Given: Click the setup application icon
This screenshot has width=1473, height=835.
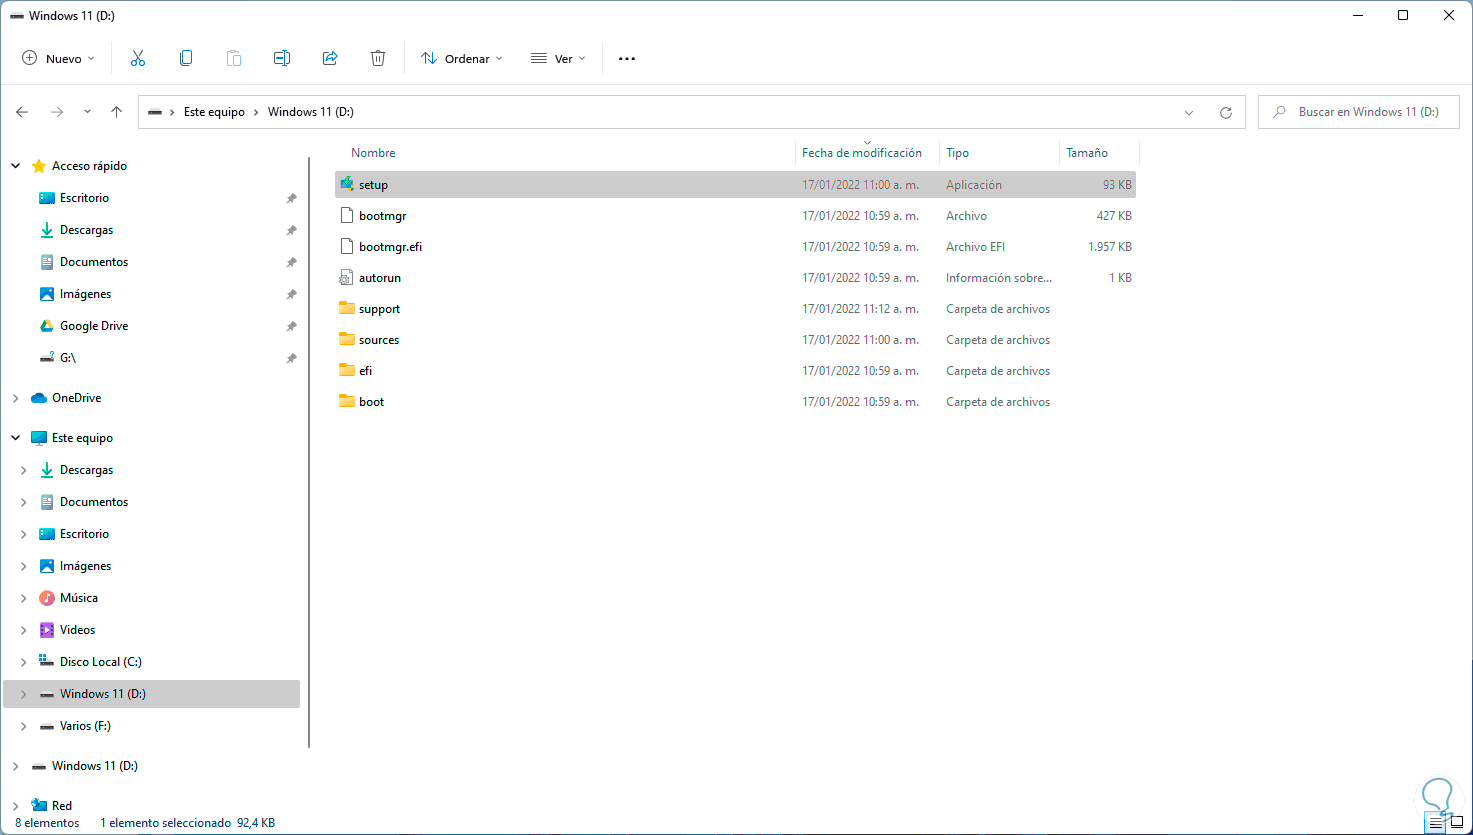Looking at the screenshot, I should (x=347, y=184).
